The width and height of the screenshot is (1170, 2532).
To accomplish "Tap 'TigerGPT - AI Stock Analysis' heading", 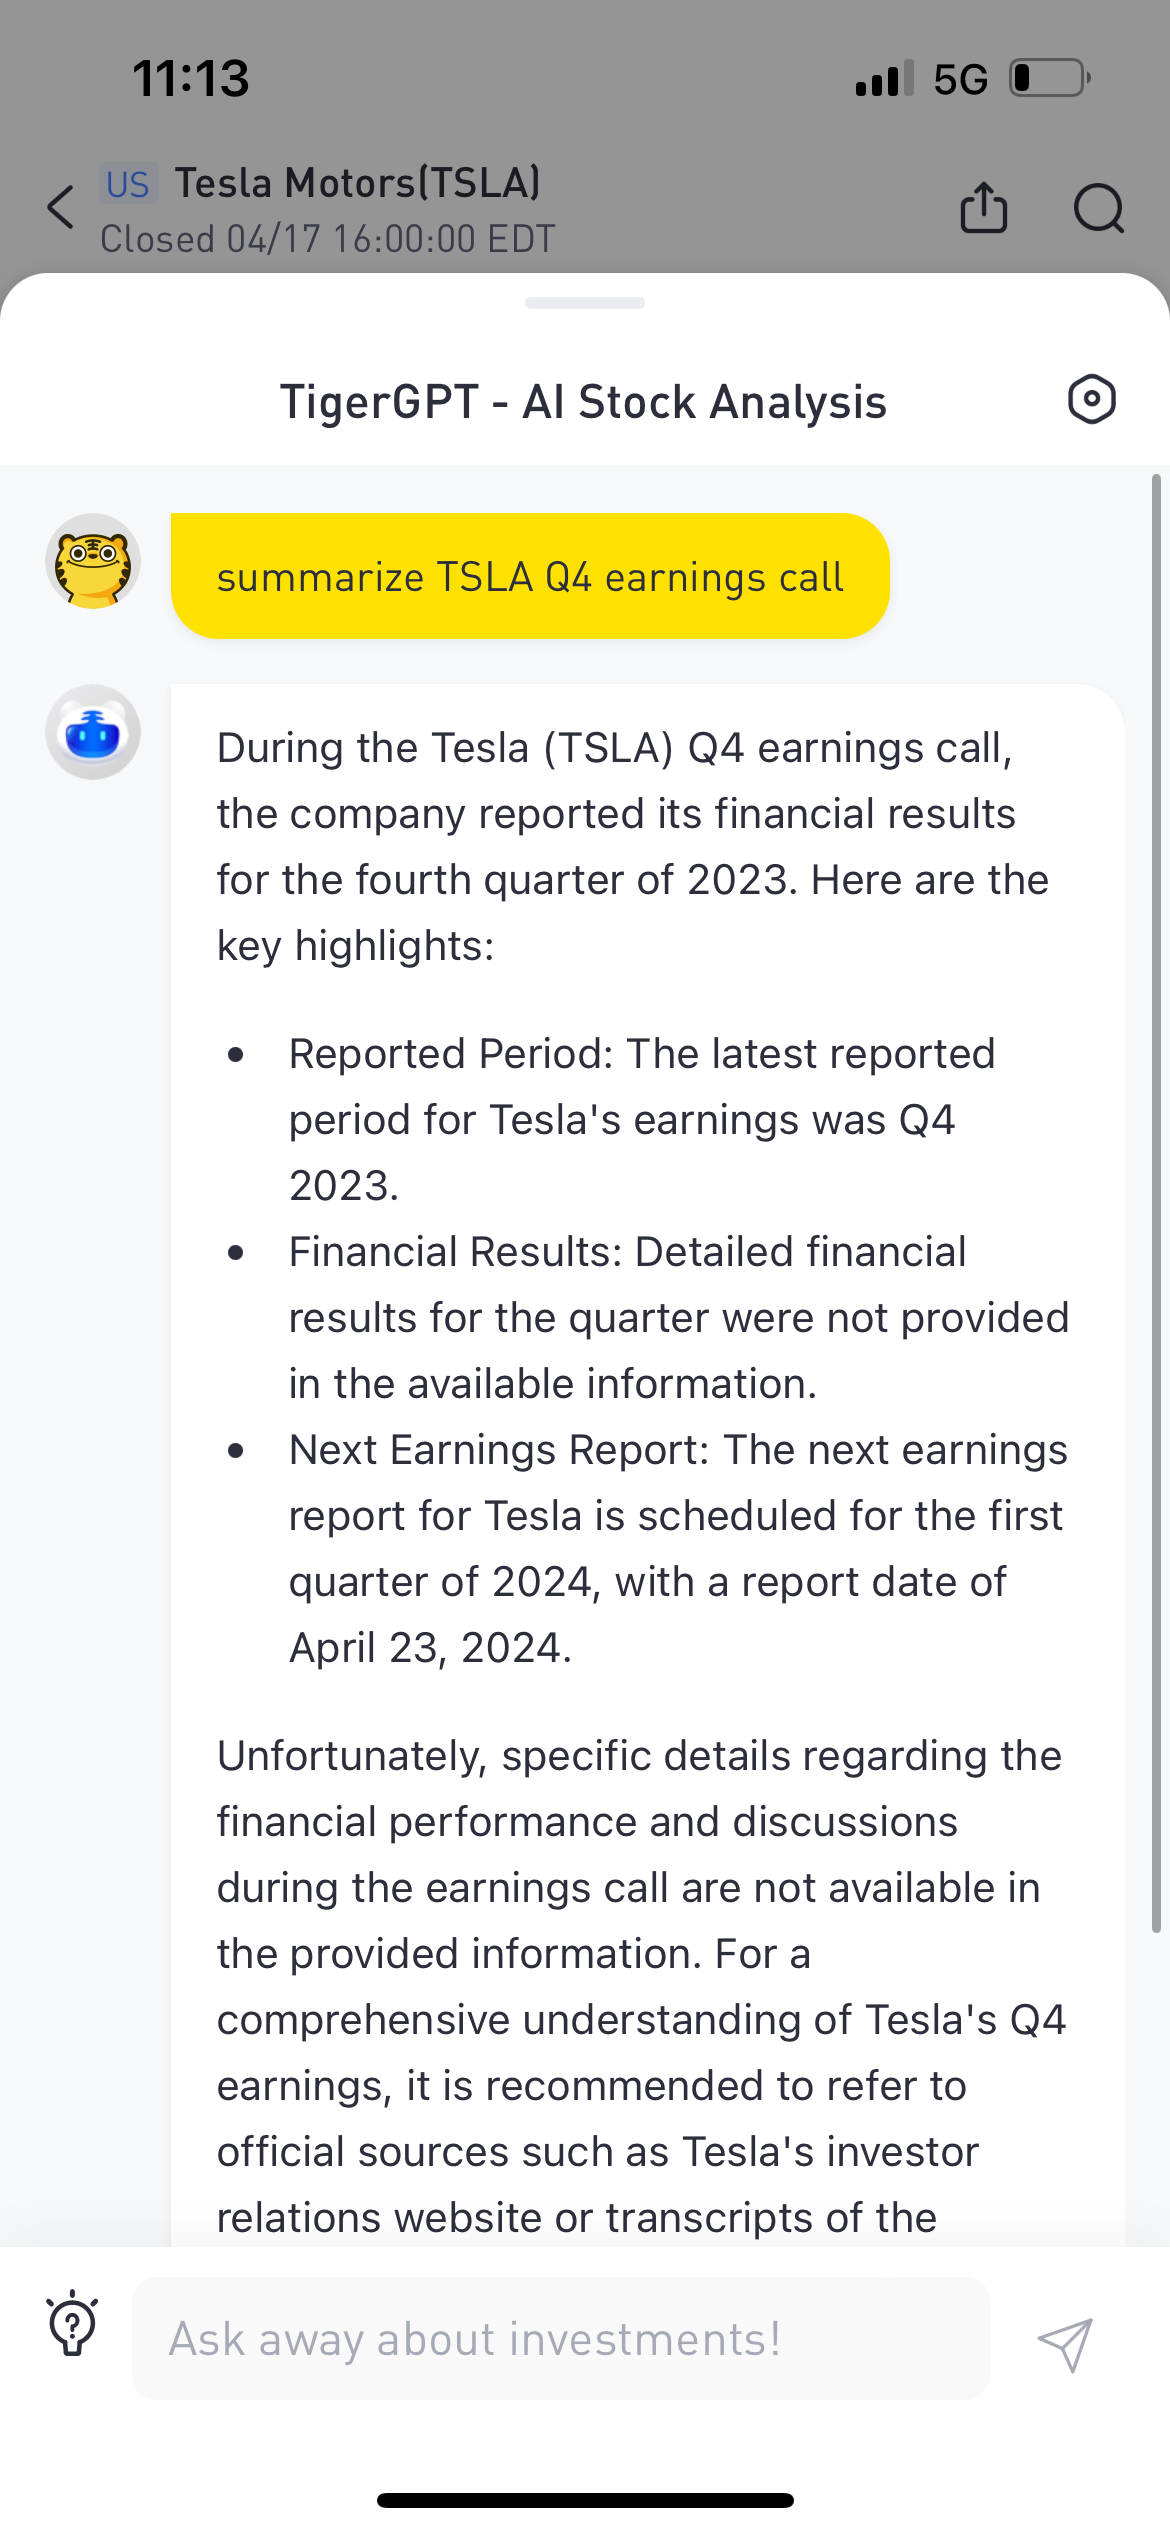I will pyautogui.click(x=583, y=402).
